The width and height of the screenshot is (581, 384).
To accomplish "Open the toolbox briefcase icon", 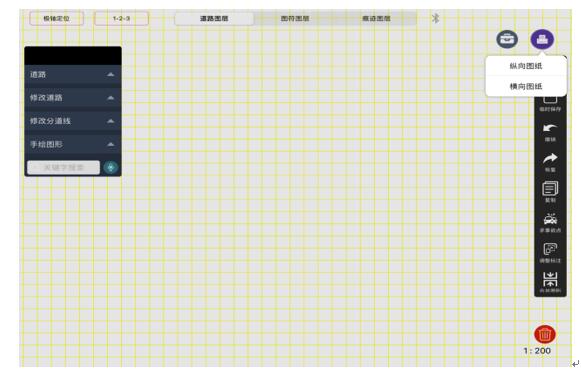I will pos(507,39).
